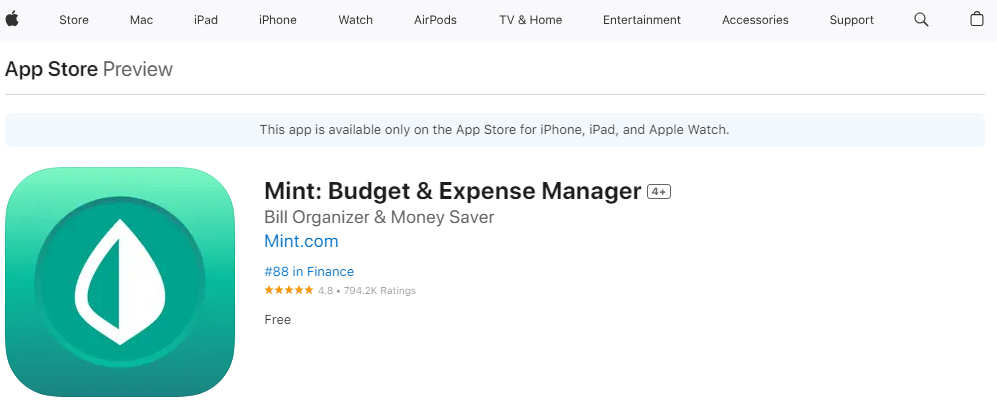This screenshot has height=420, width=997.
Task: Follow the Mint.com developer link
Action: click(x=301, y=241)
